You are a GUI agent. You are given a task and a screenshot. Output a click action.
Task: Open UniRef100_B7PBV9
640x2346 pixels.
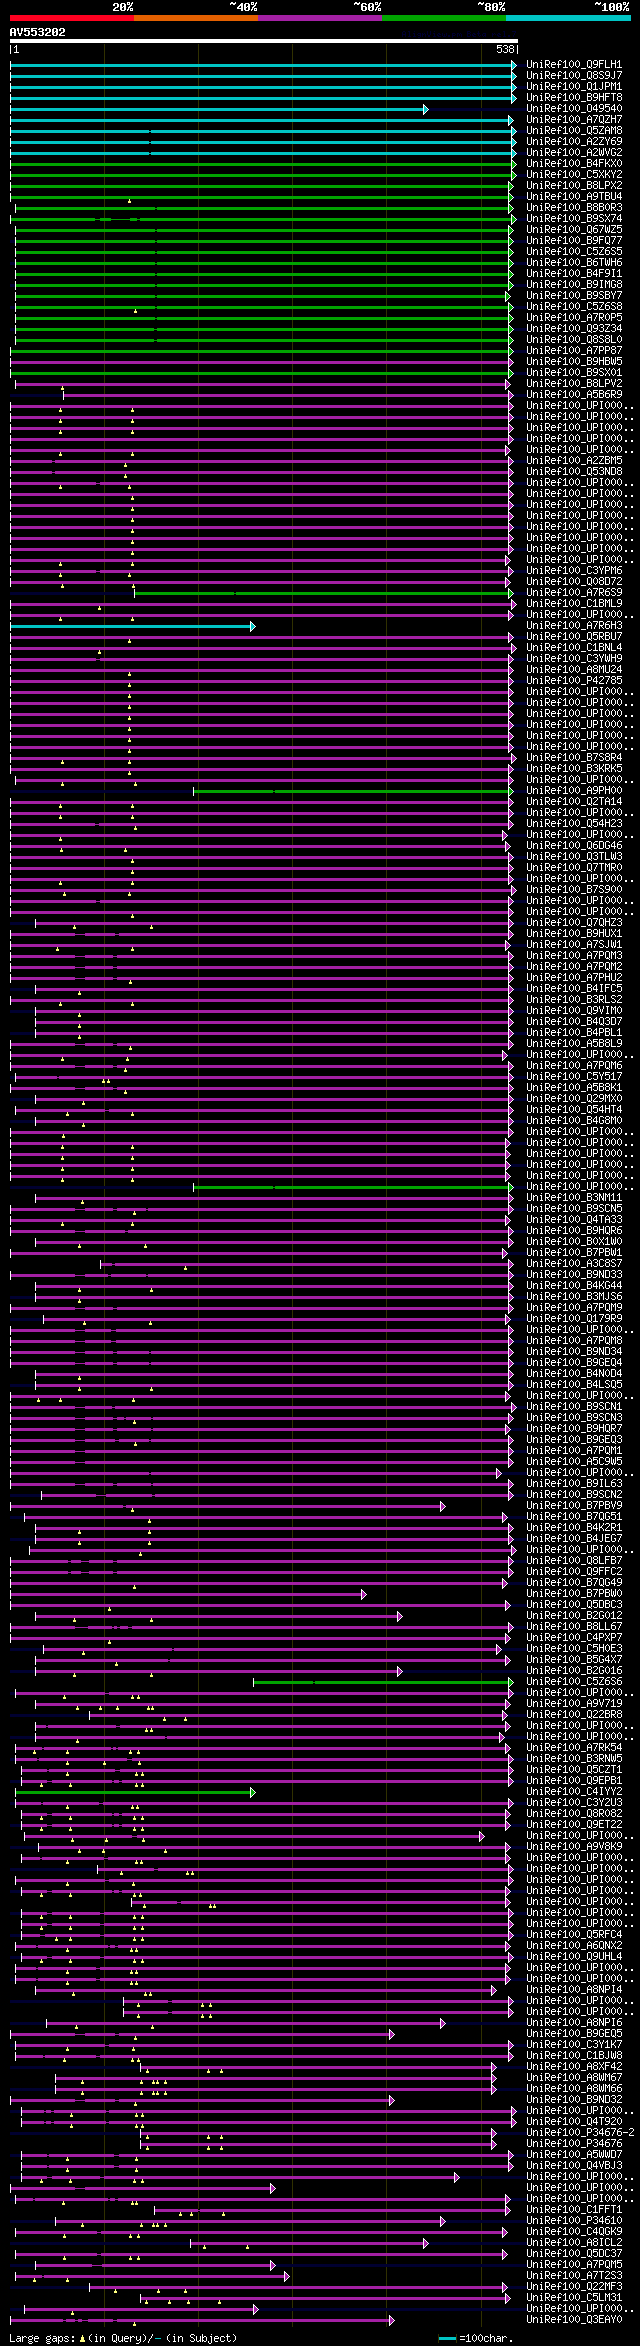click(x=574, y=1506)
